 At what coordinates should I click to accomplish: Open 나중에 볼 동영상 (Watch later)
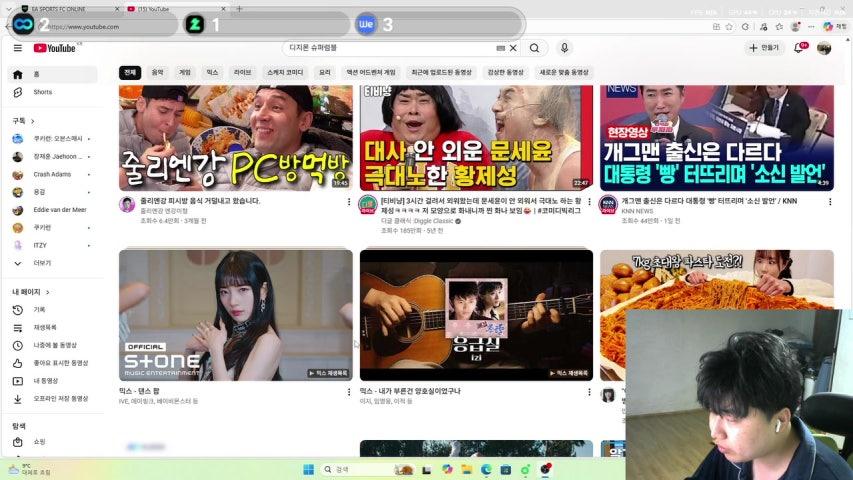57,345
